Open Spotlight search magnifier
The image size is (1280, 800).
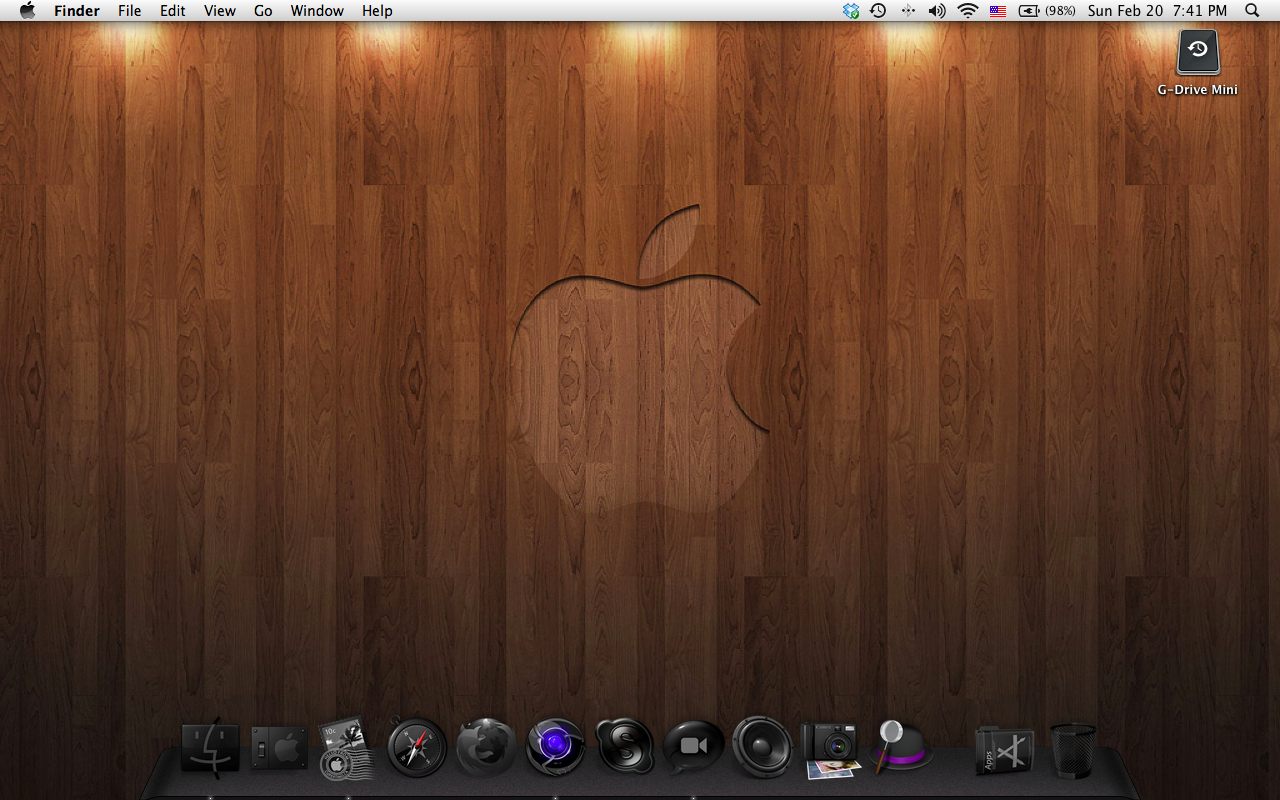1252,11
